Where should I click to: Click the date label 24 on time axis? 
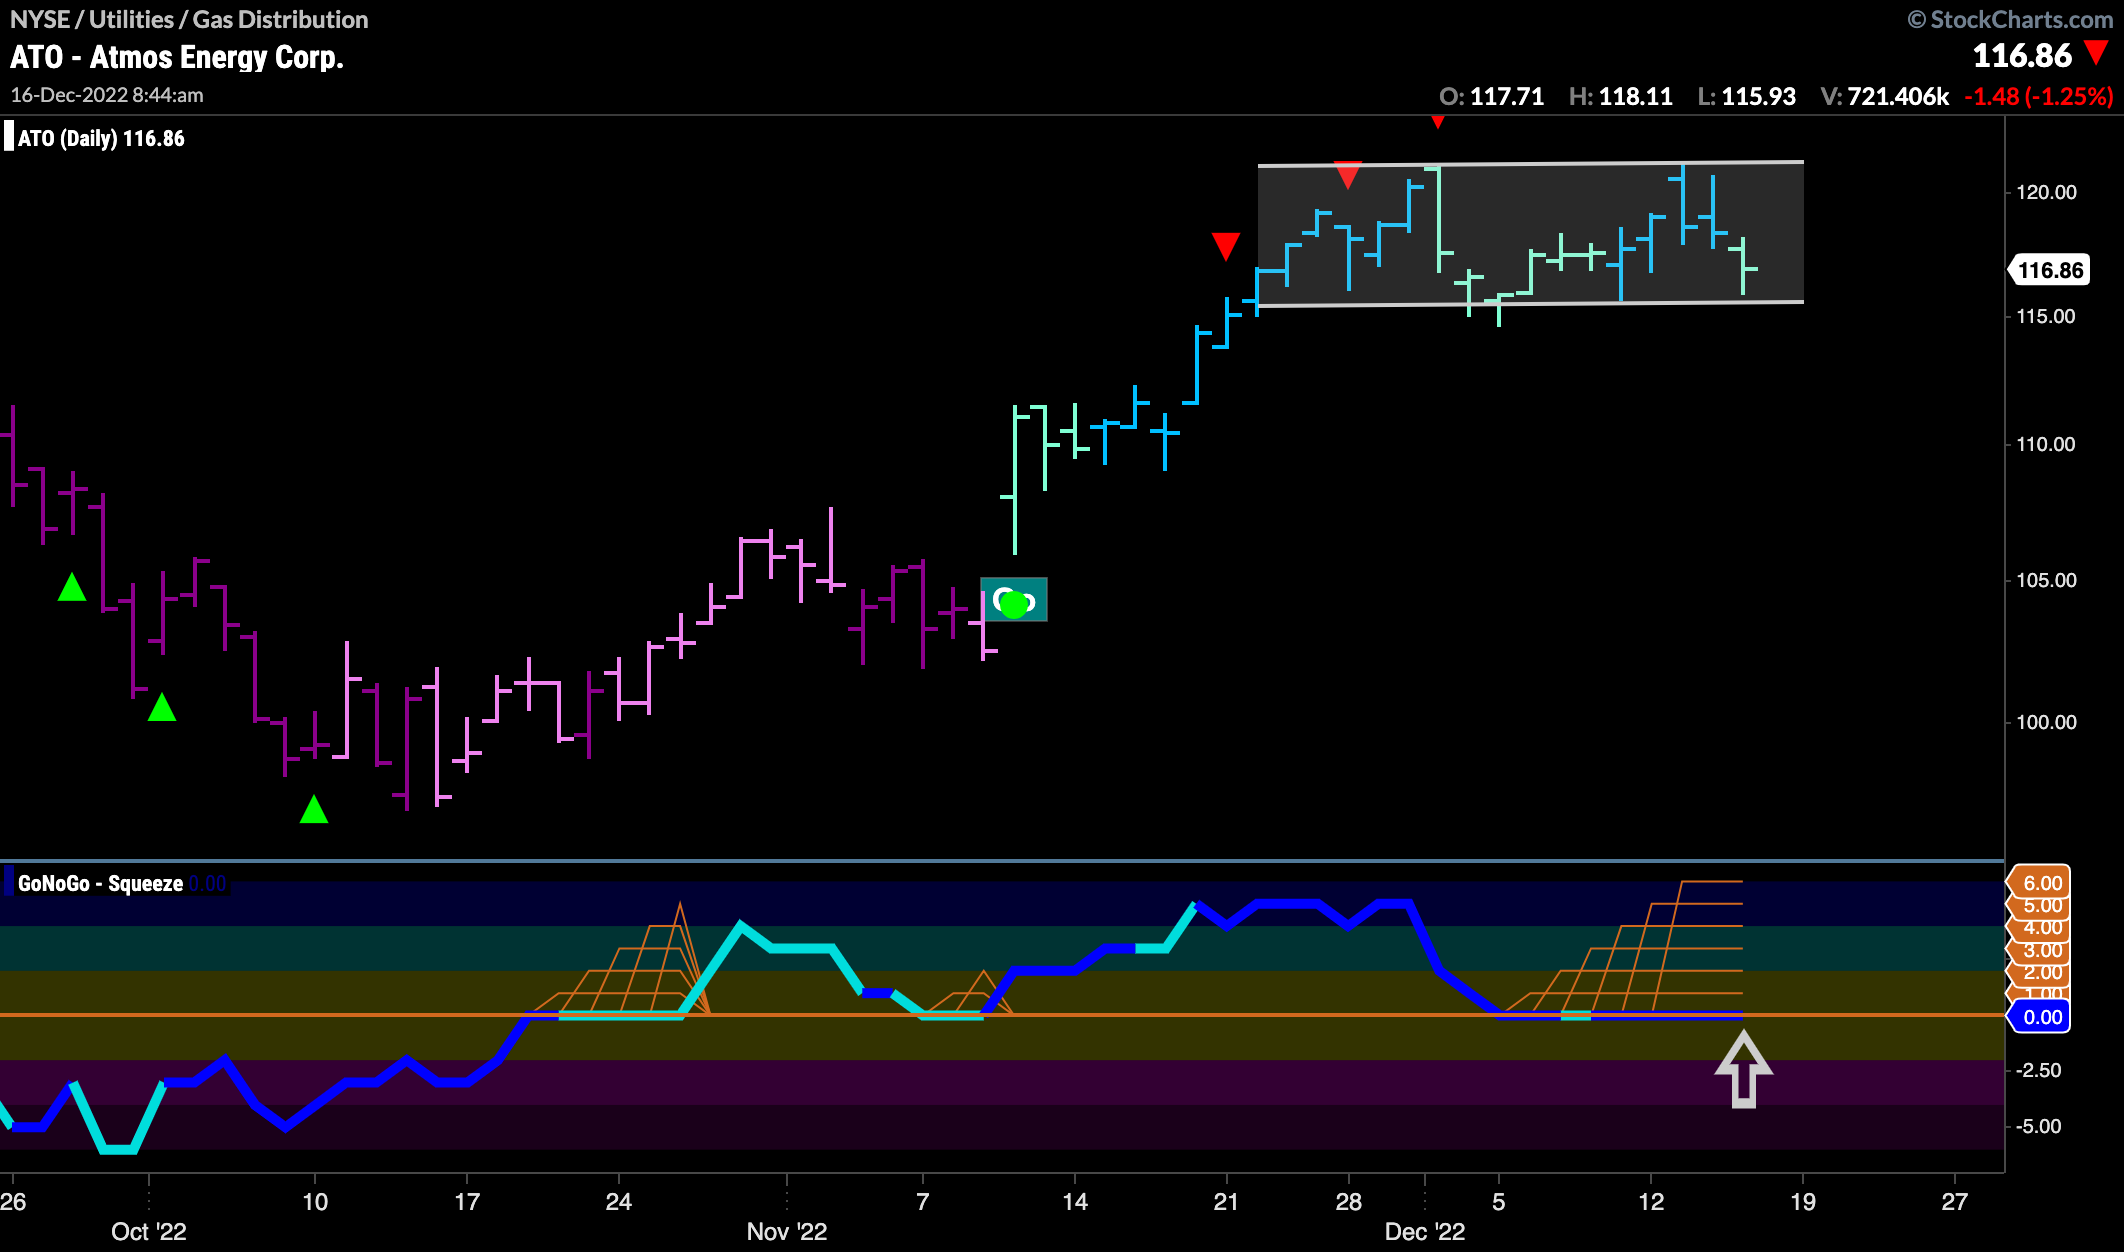coord(619,1201)
